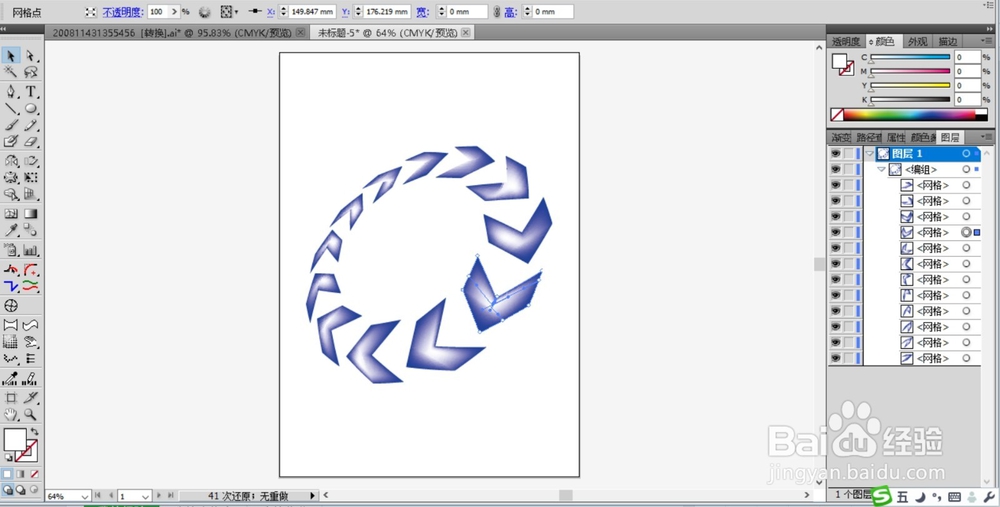Select the Magic Wand tool
The width and height of the screenshot is (1000, 507).
[x=11, y=73]
